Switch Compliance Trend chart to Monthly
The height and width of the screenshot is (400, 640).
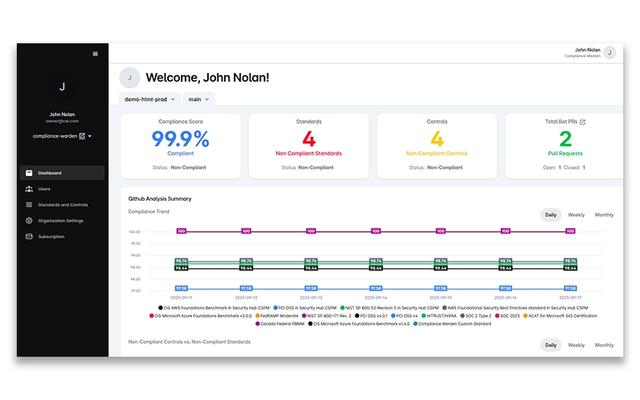[604, 215]
